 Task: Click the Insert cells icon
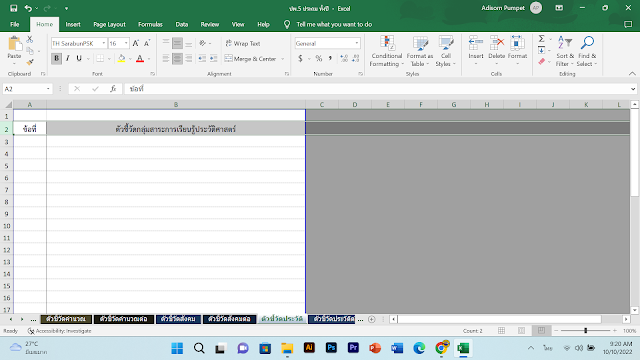click(476, 42)
